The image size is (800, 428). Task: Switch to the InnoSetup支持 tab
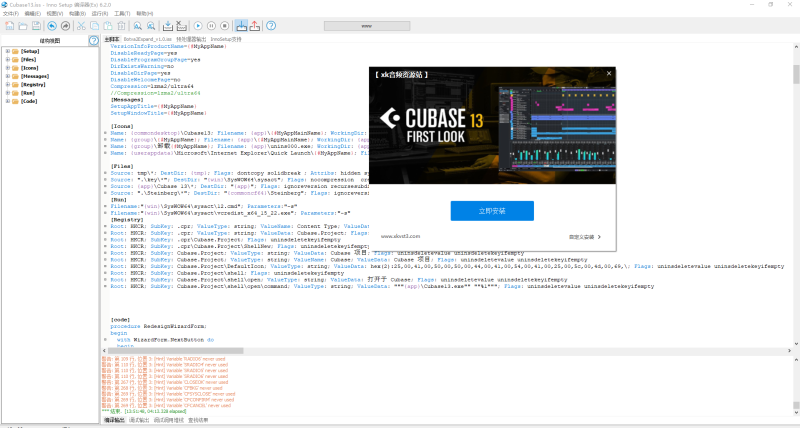(226, 39)
